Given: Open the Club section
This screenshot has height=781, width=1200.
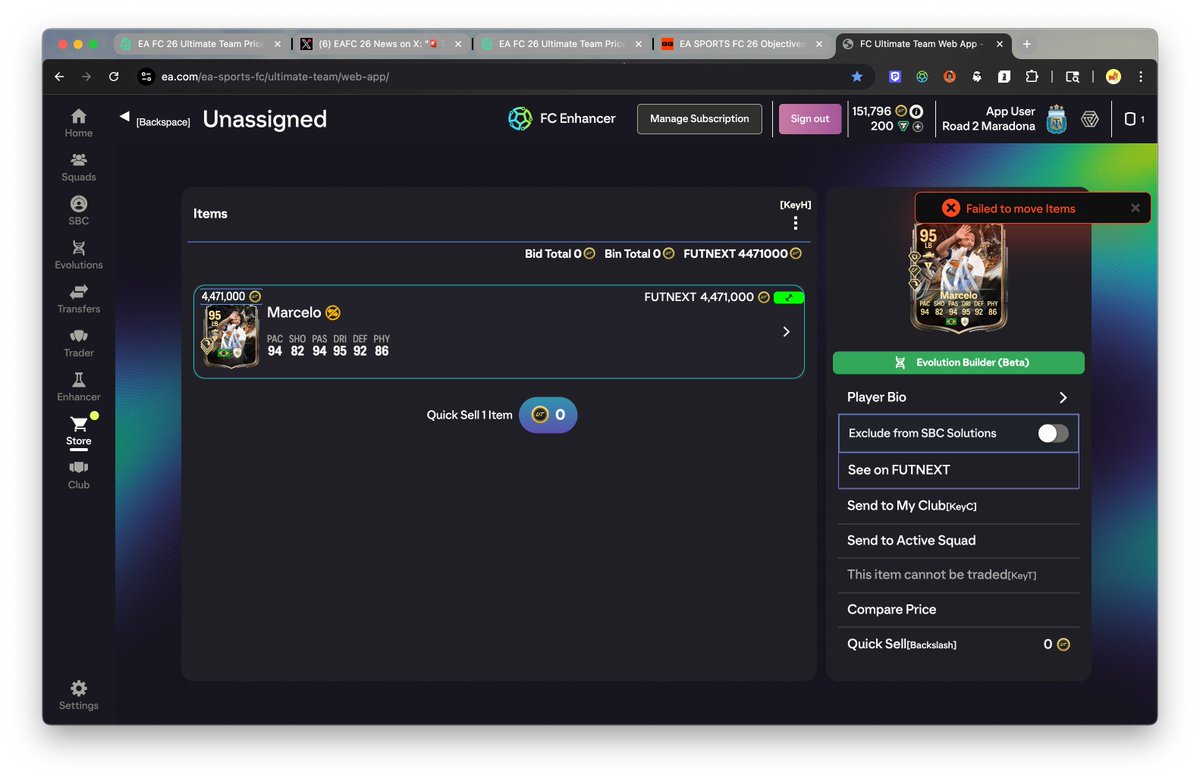Looking at the screenshot, I should 78,475.
